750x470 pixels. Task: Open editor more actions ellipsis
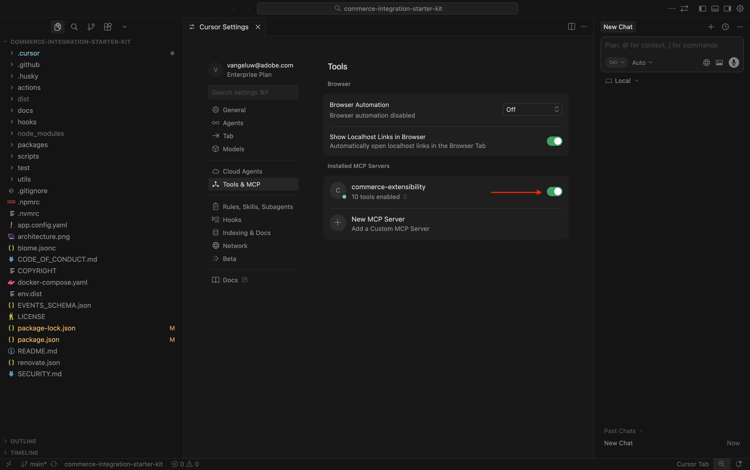[x=584, y=27]
